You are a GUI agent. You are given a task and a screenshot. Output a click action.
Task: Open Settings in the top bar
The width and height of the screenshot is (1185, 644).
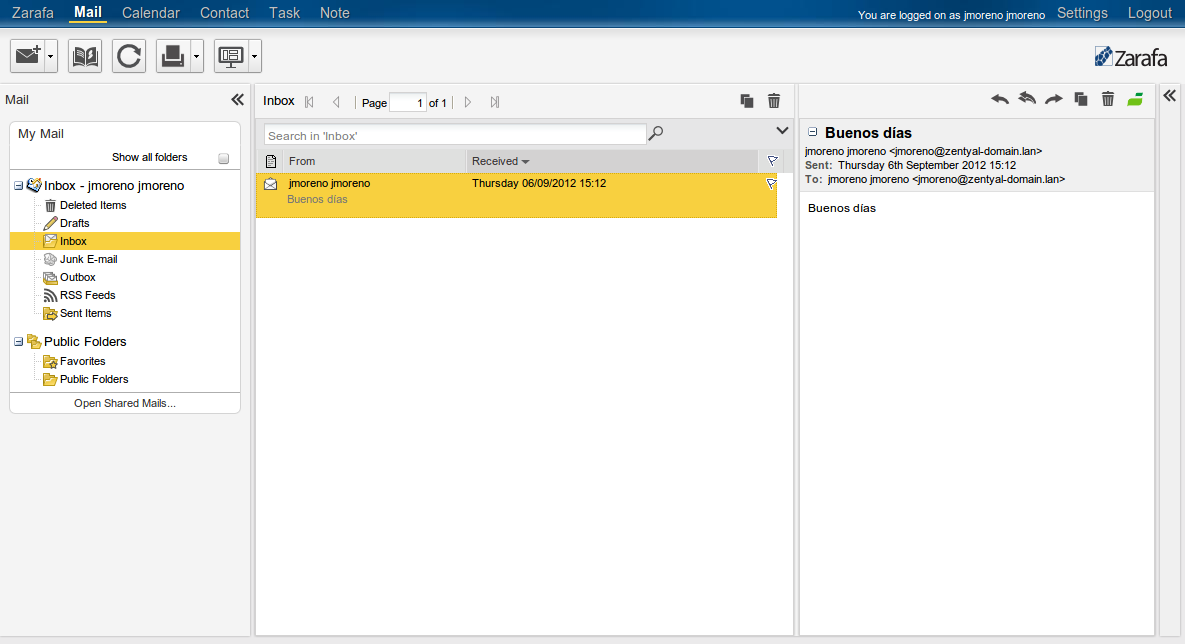1082,13
